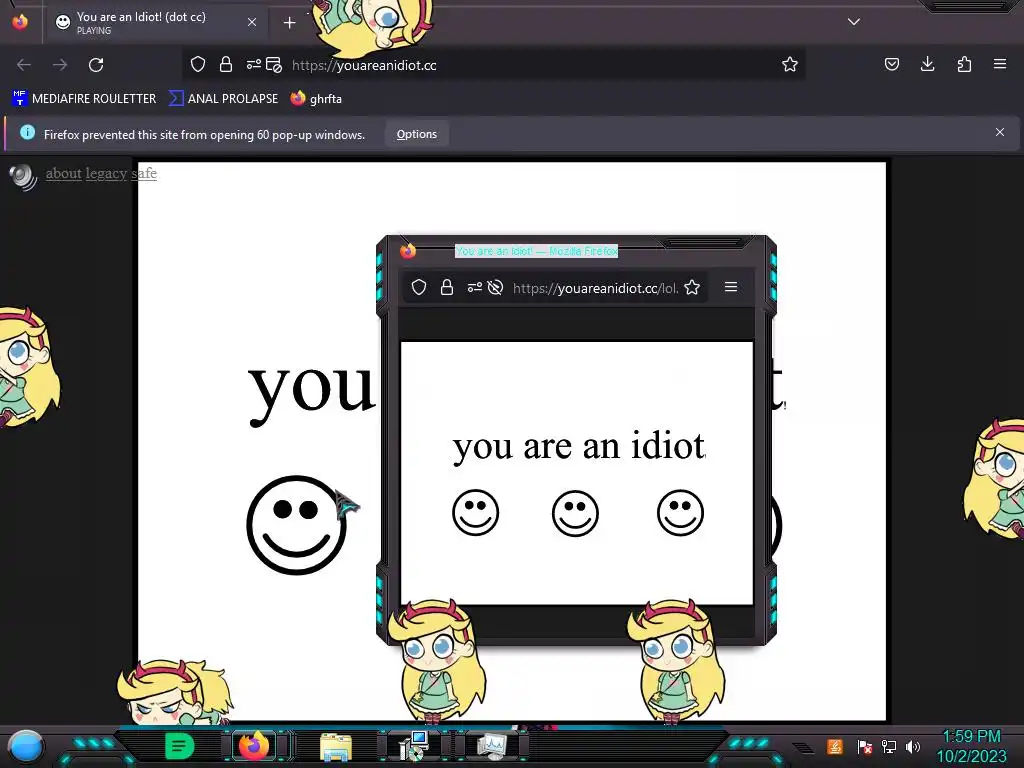
Task: Open Extensions puzzle-piece menu
Action: [x=964, y=64]
